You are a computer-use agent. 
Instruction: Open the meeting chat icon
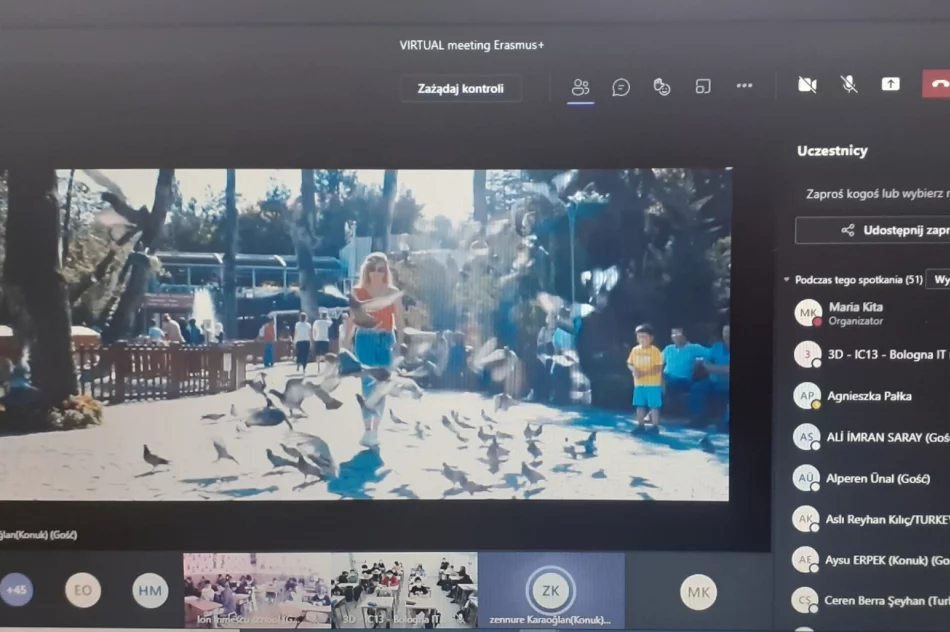621,87
